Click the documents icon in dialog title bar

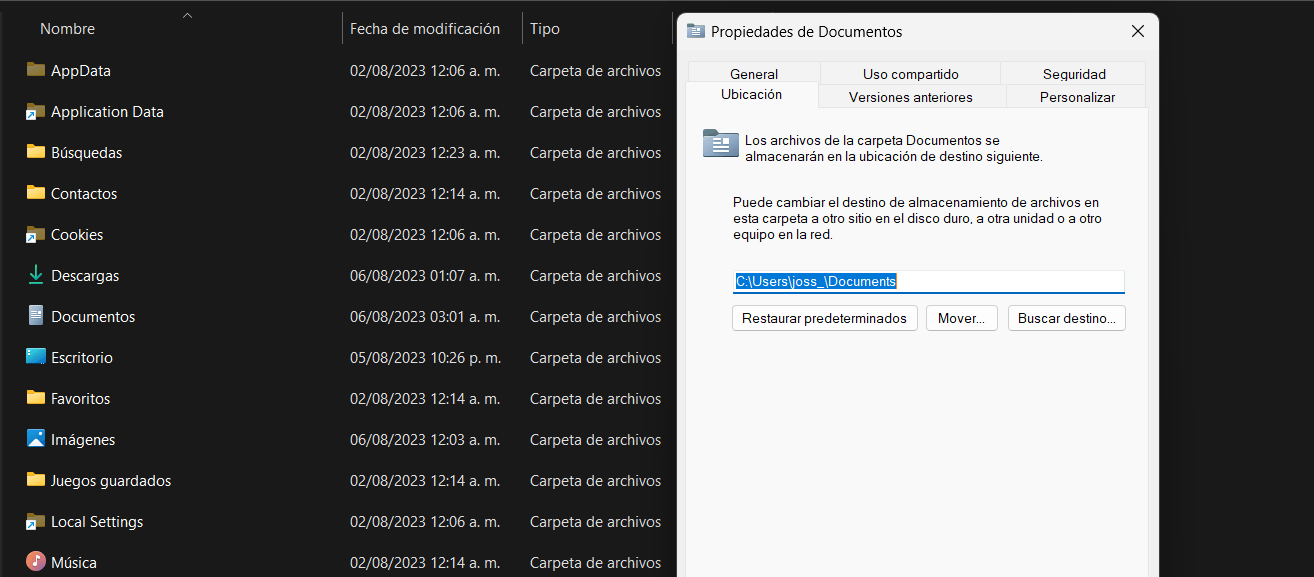[696, 31]
